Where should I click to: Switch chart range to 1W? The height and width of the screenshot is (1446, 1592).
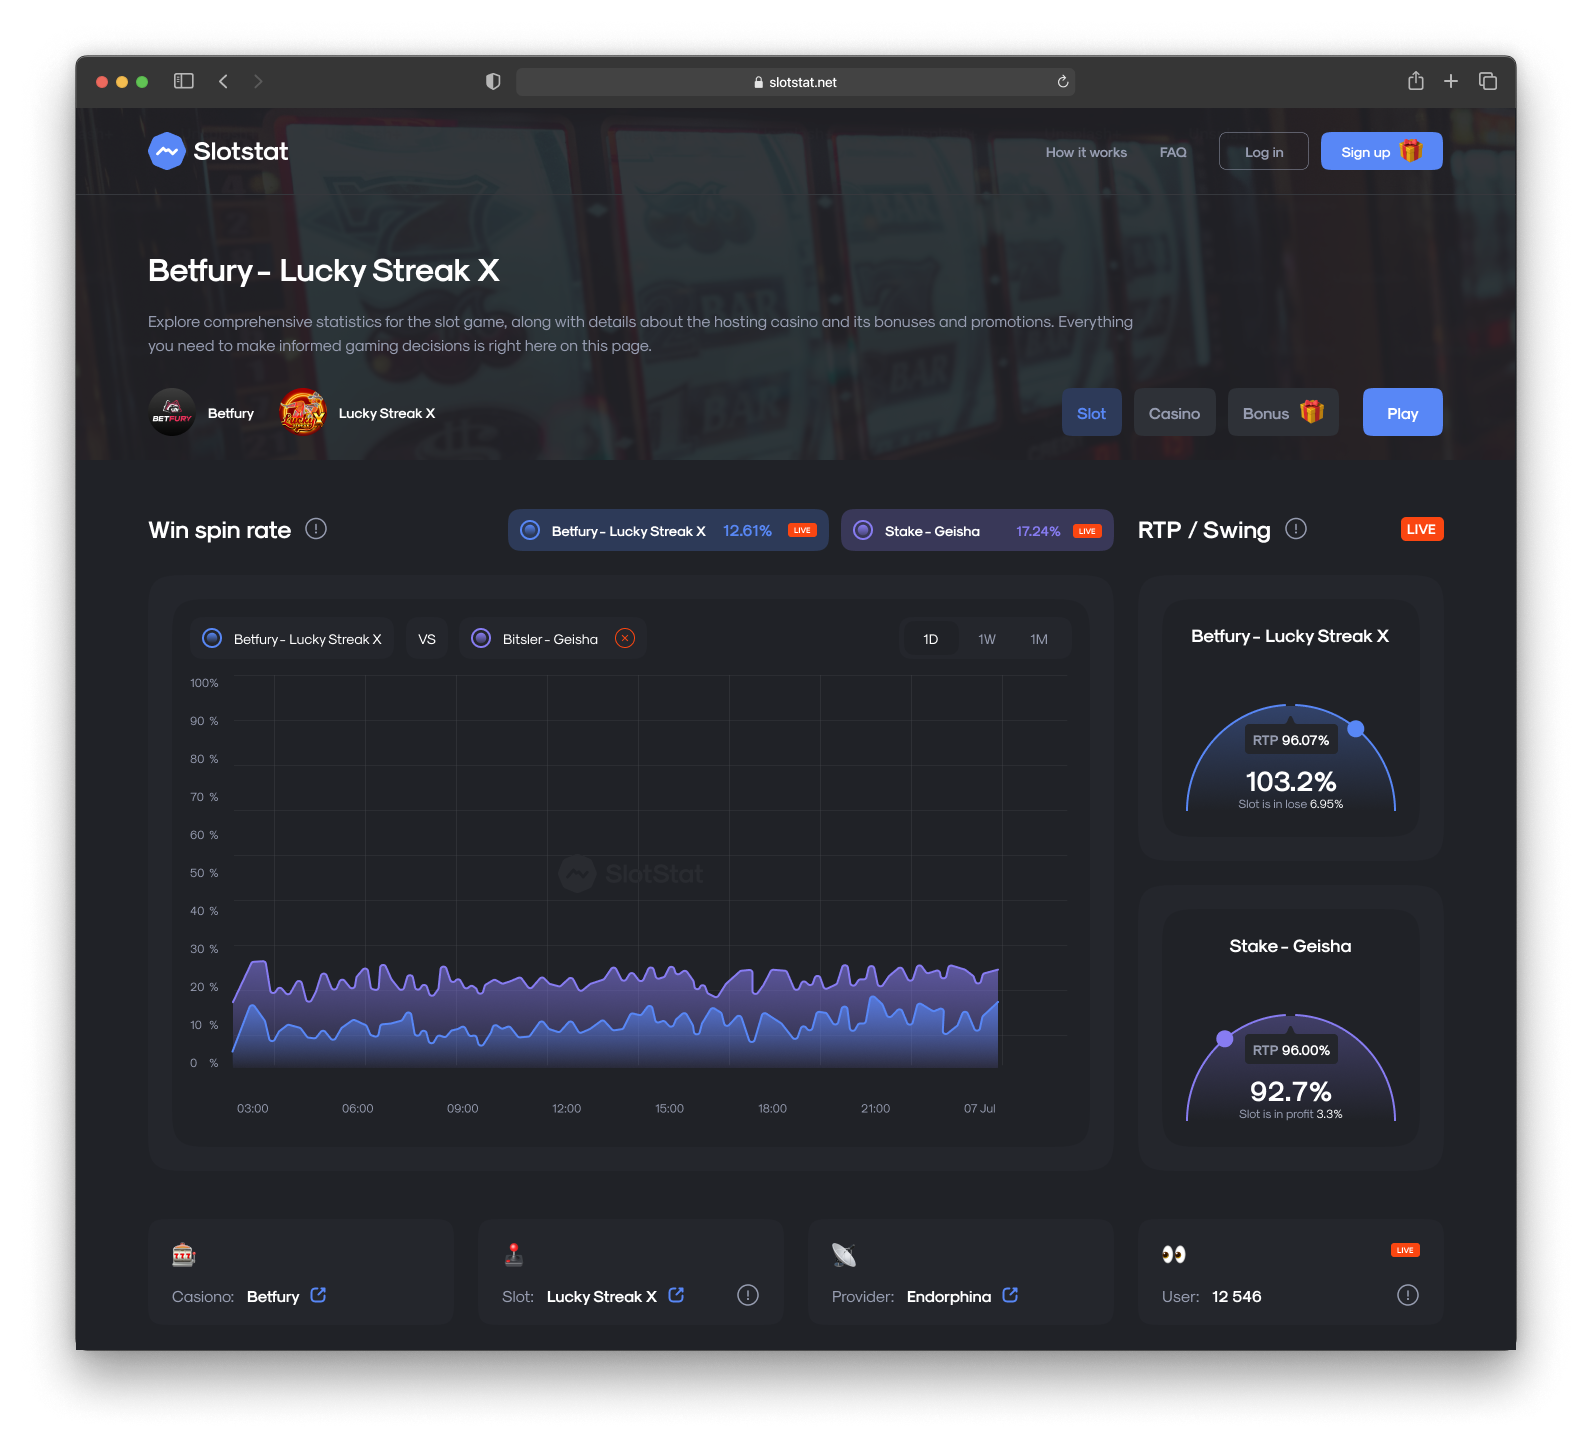pos(987,638)
